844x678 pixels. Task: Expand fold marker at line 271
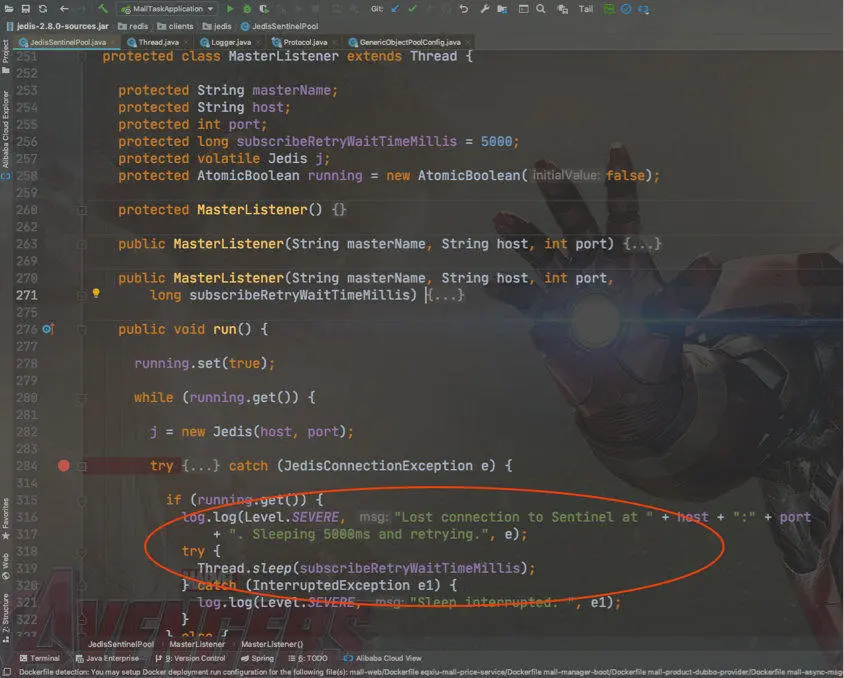82,295
